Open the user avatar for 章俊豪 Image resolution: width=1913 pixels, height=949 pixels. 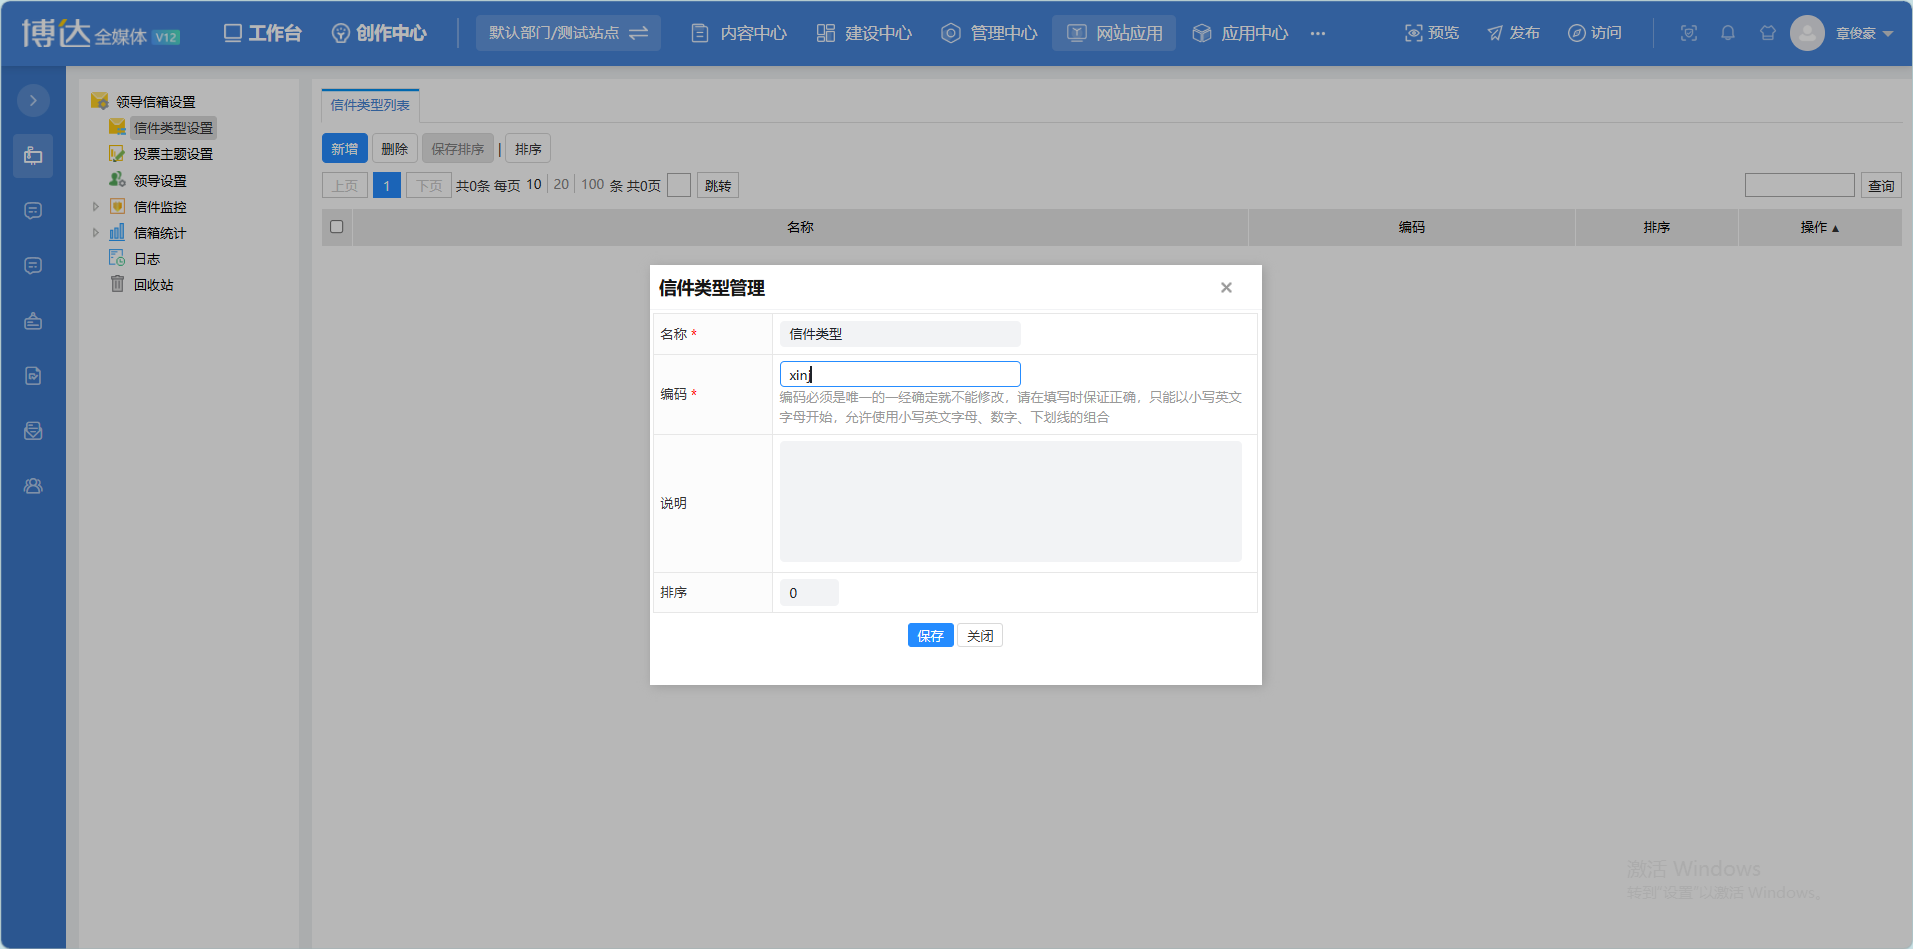pos(1807,33)
